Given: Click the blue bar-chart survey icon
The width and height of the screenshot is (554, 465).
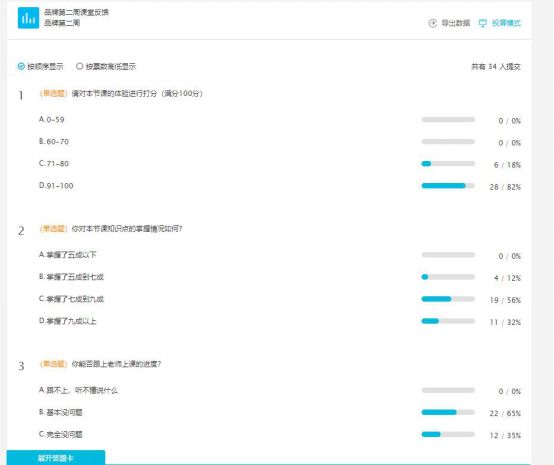Looking at the screenshot, I should point(28,17).
